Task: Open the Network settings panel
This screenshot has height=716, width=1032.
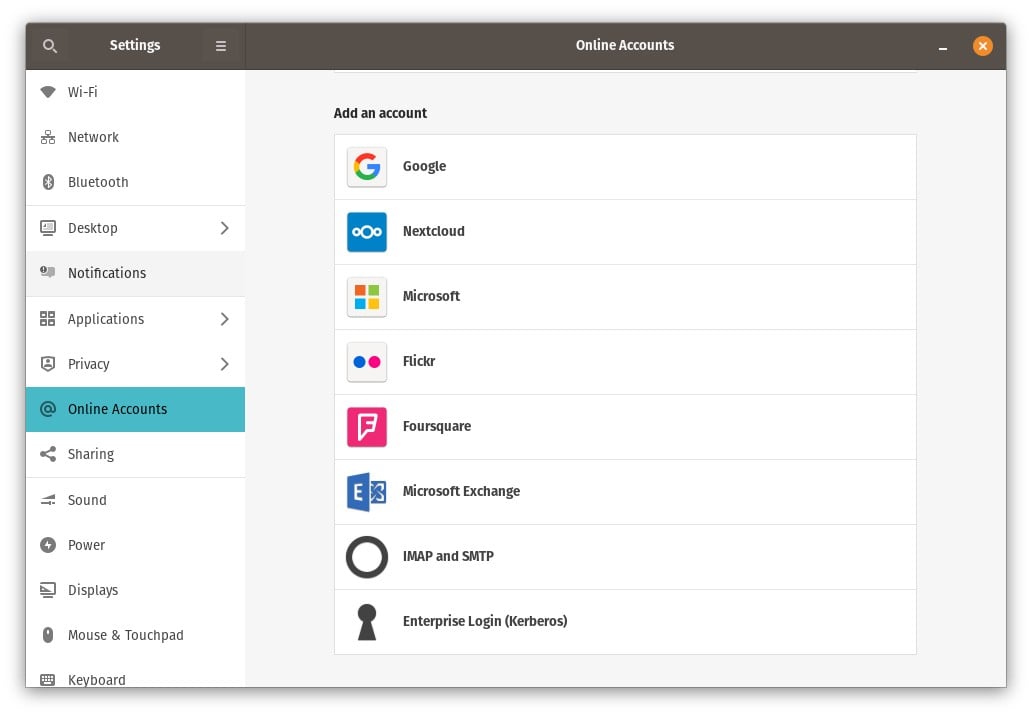Action: pos(136,137)
